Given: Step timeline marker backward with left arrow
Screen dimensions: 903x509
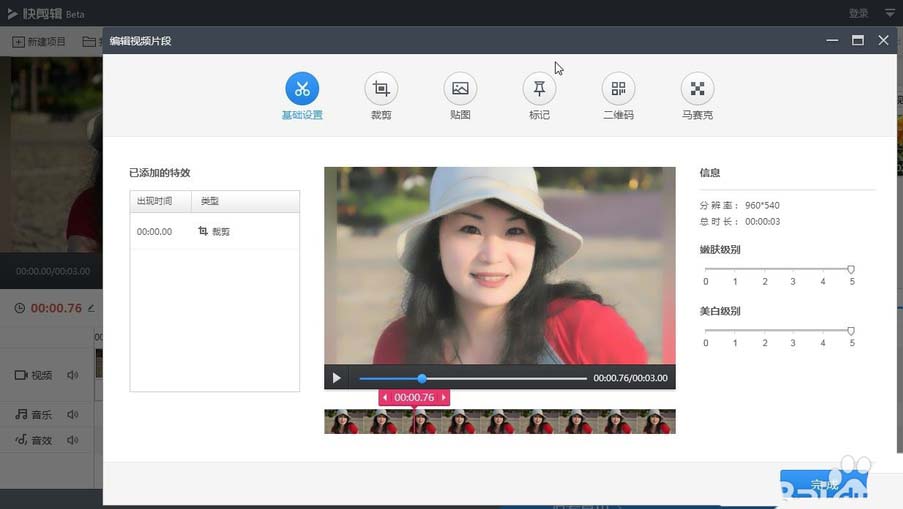Looking at the screenshot, I should coord(385,397).
